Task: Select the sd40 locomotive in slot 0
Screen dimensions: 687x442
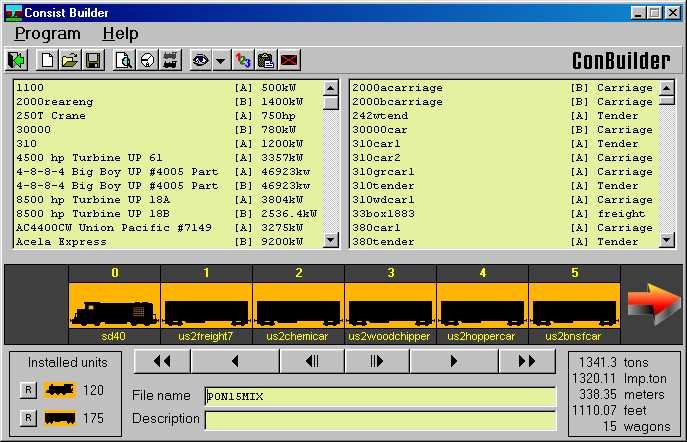Action: pos(114,305)
